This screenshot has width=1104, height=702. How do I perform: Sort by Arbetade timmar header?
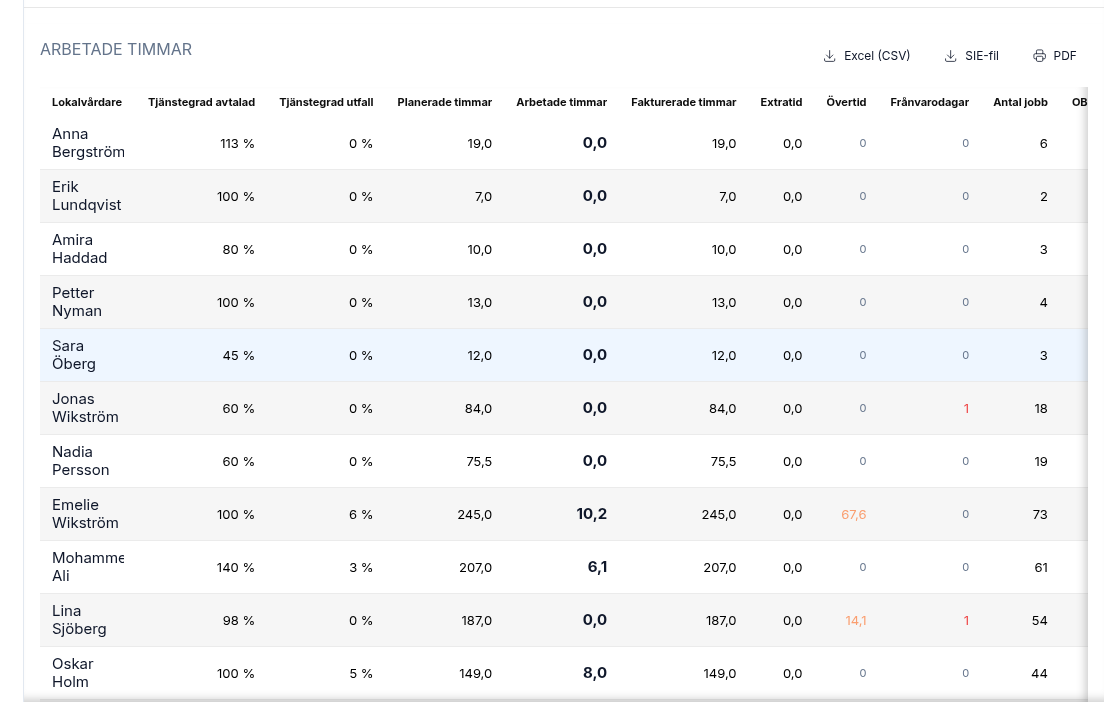coord(561,102)
